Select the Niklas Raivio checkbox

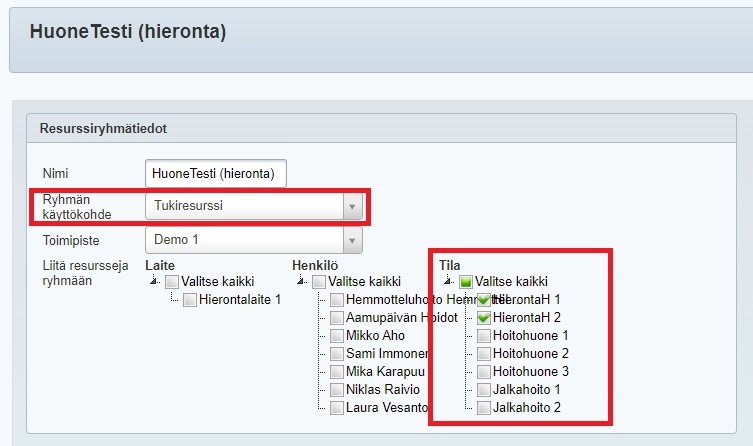tap(337, 389)
